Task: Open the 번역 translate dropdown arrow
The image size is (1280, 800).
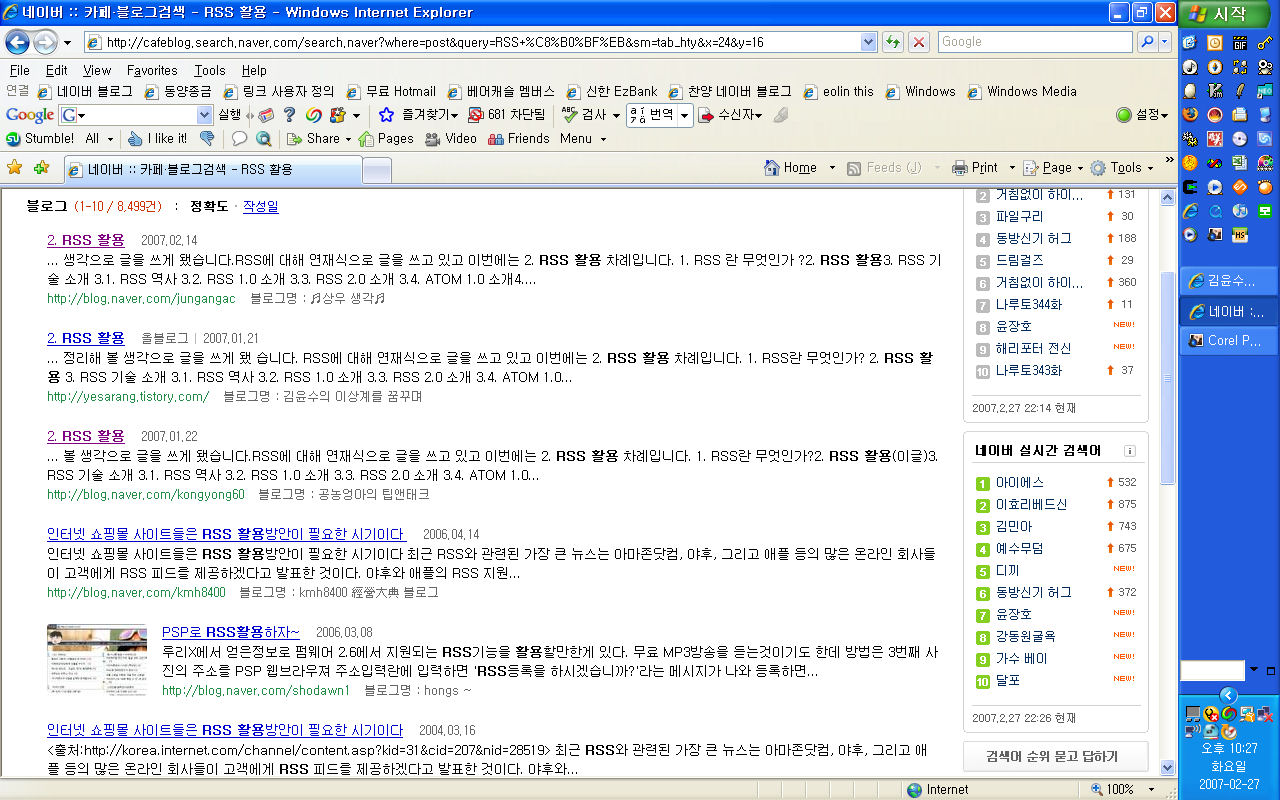Action: coord(685,115)
